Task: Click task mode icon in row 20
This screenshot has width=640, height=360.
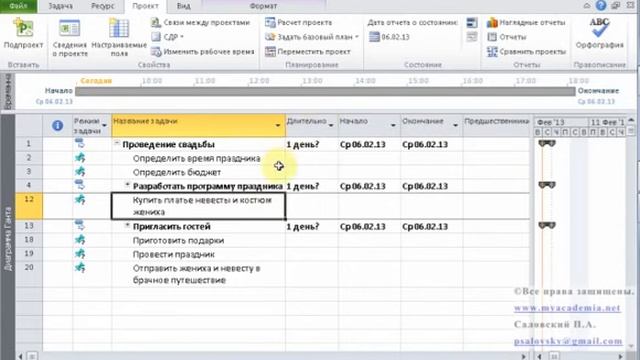Action: [x=80, y=267]
